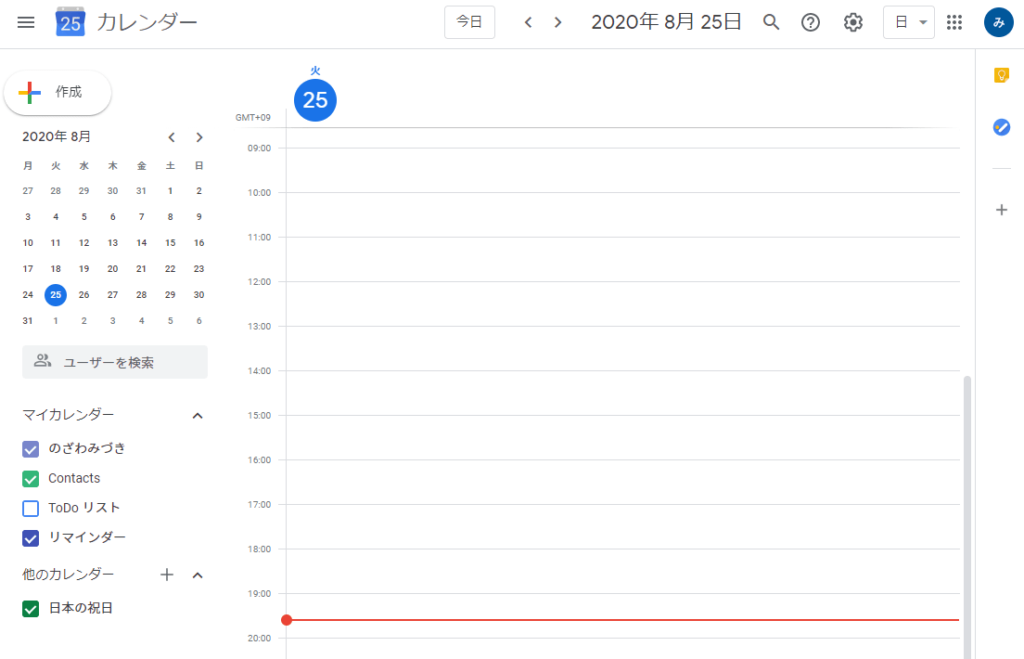This screenshot has width=1024, height=659.
Task: Collapse the マイカレンダー section
Action: coord(198,415)
